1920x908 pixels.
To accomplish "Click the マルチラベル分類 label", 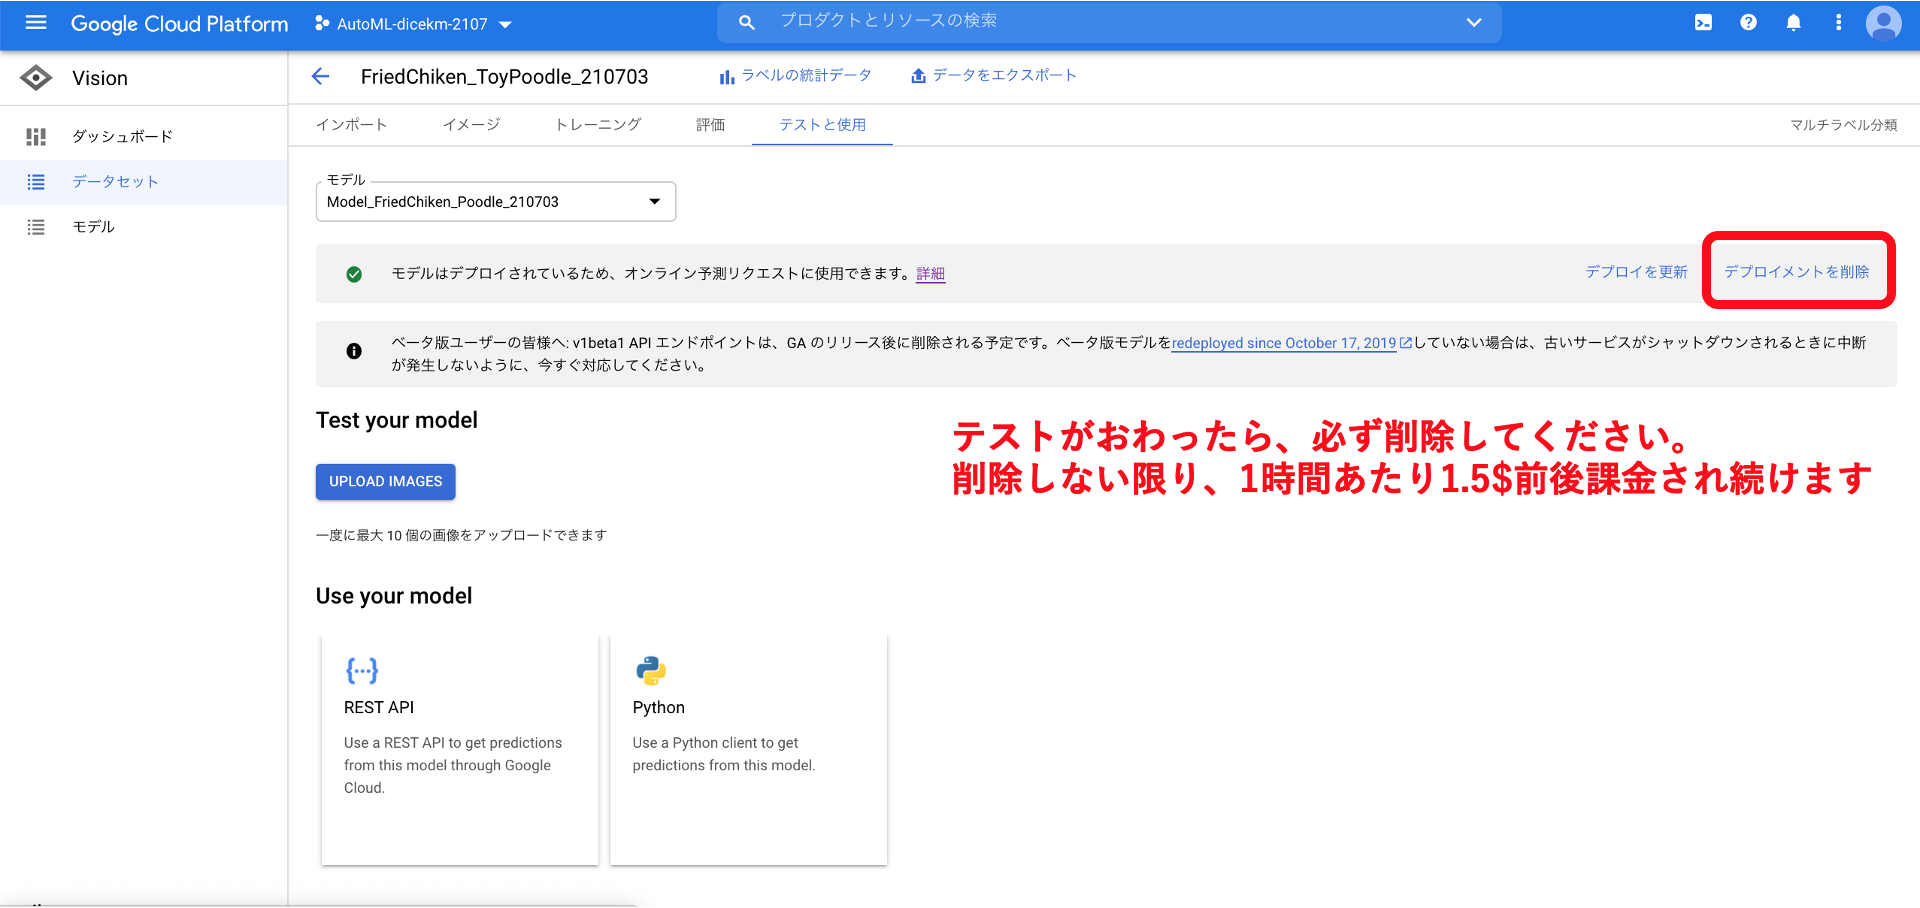I will coord(1843,125).
